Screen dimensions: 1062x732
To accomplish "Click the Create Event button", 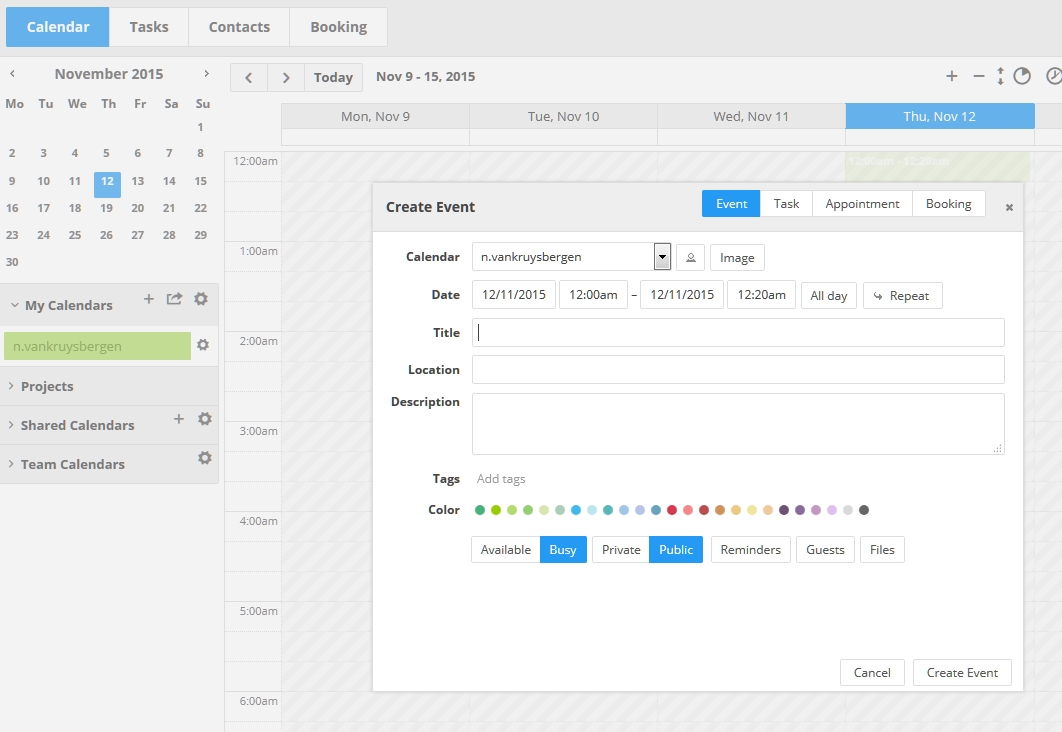I will 962,672.
